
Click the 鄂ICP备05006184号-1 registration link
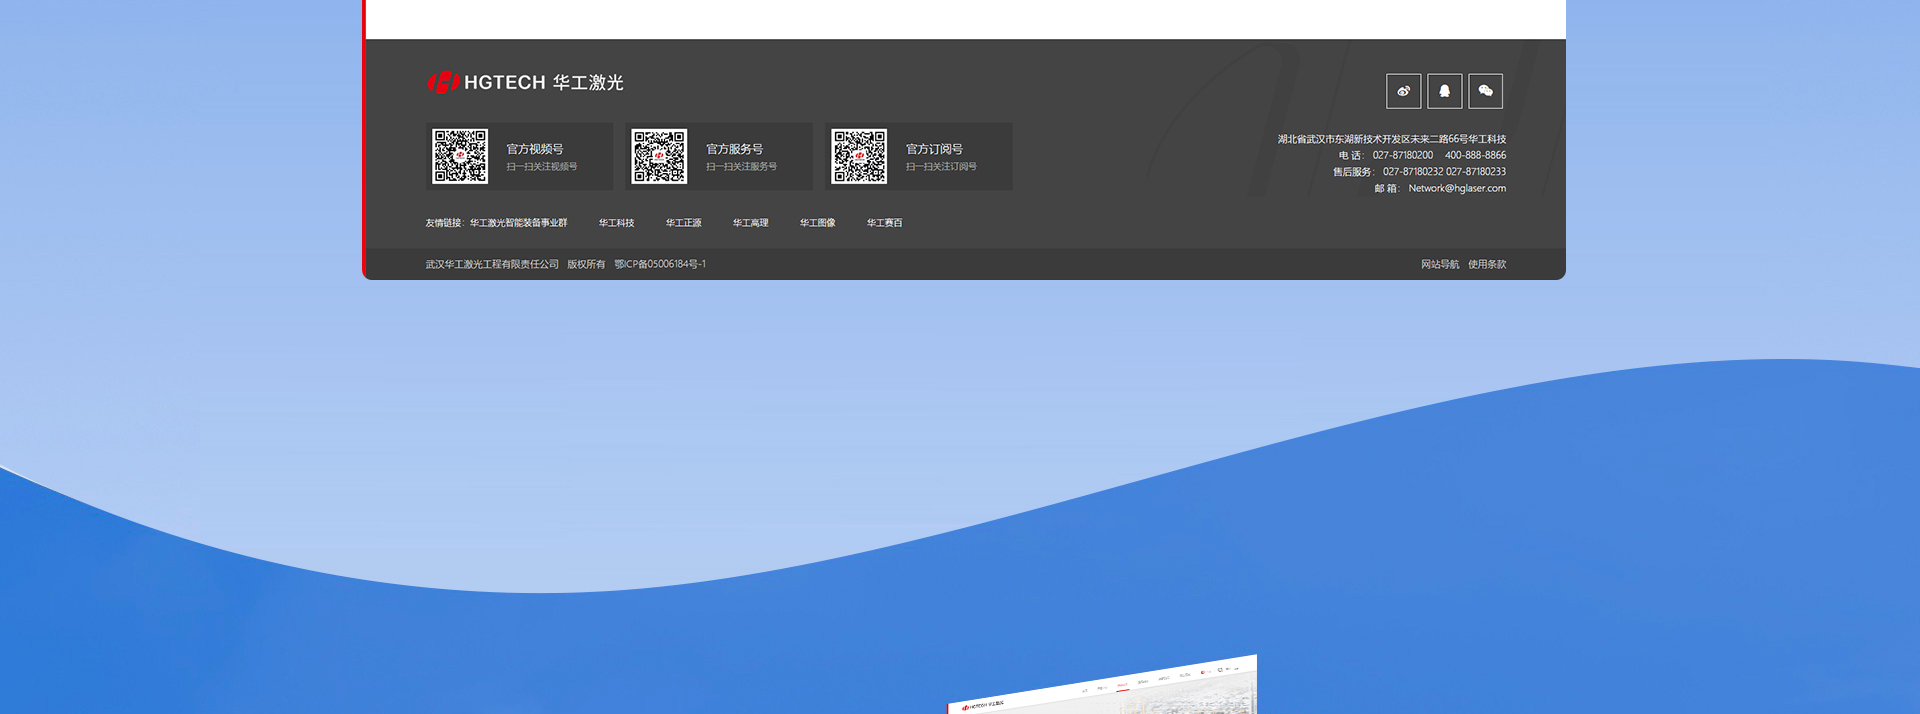pyautogui.click(x=660, y=265)
